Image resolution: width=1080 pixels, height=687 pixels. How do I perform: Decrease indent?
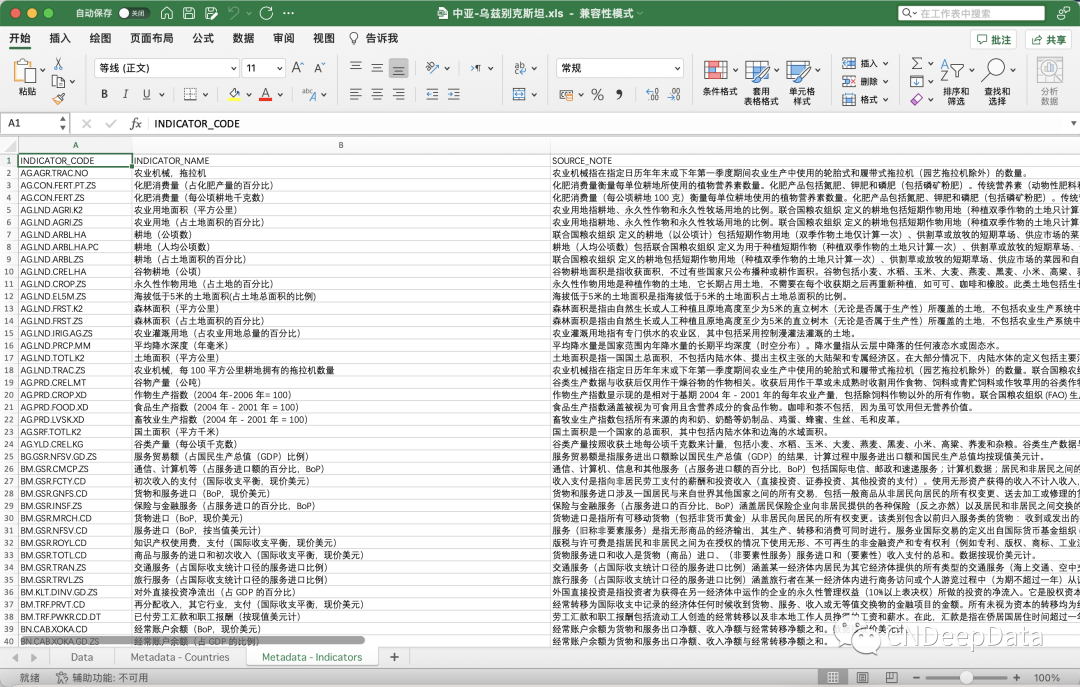432,94
